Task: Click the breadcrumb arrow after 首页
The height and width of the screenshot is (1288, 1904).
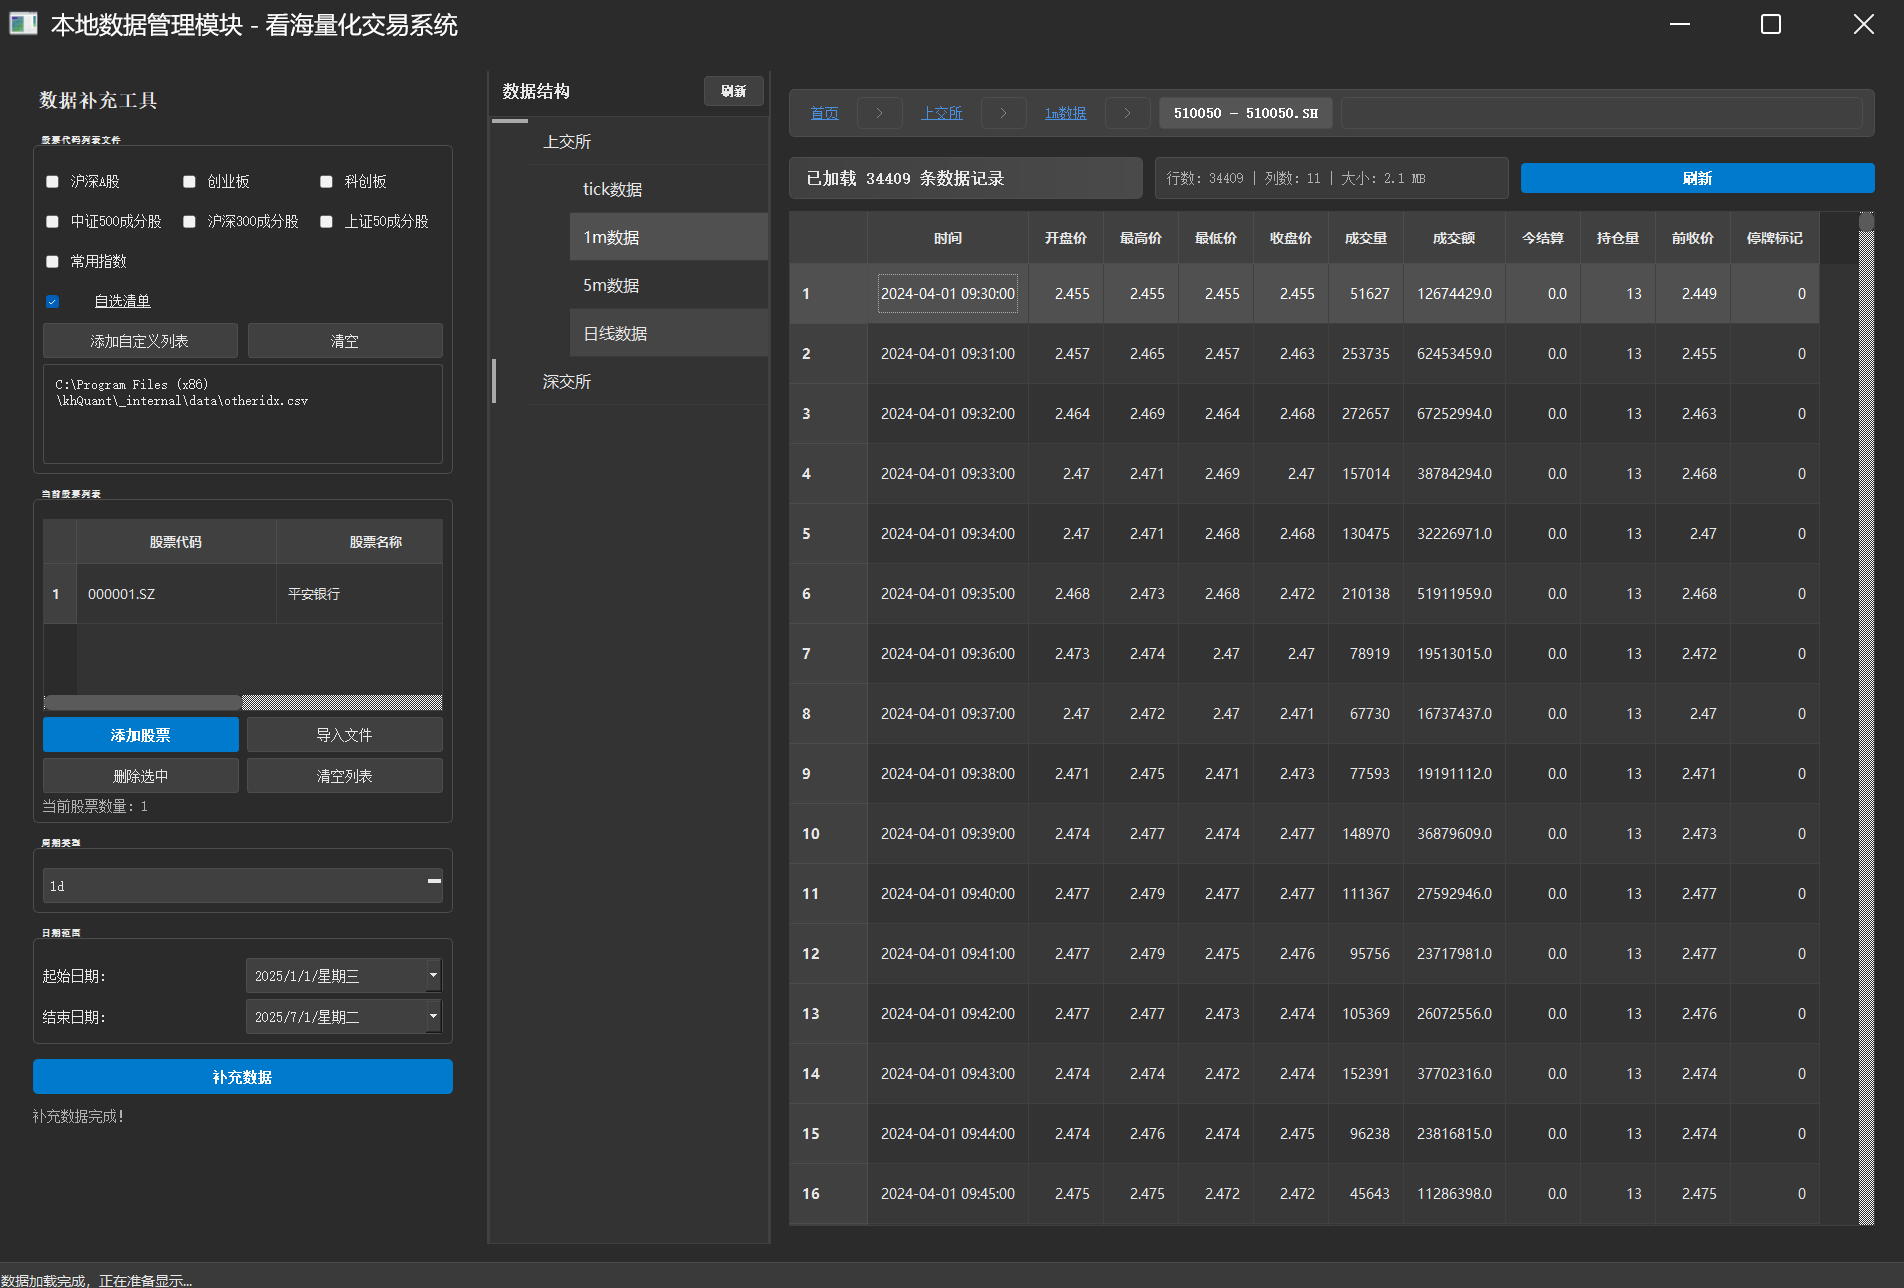Action: (x=879, y=113)
